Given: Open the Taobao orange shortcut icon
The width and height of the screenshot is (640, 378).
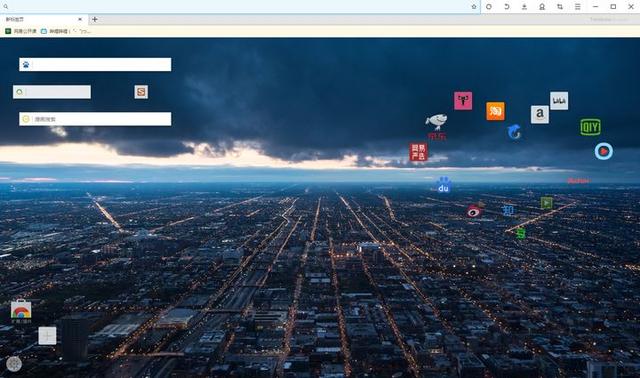Looking at the screenshot, I should click(x=495, y=111).
